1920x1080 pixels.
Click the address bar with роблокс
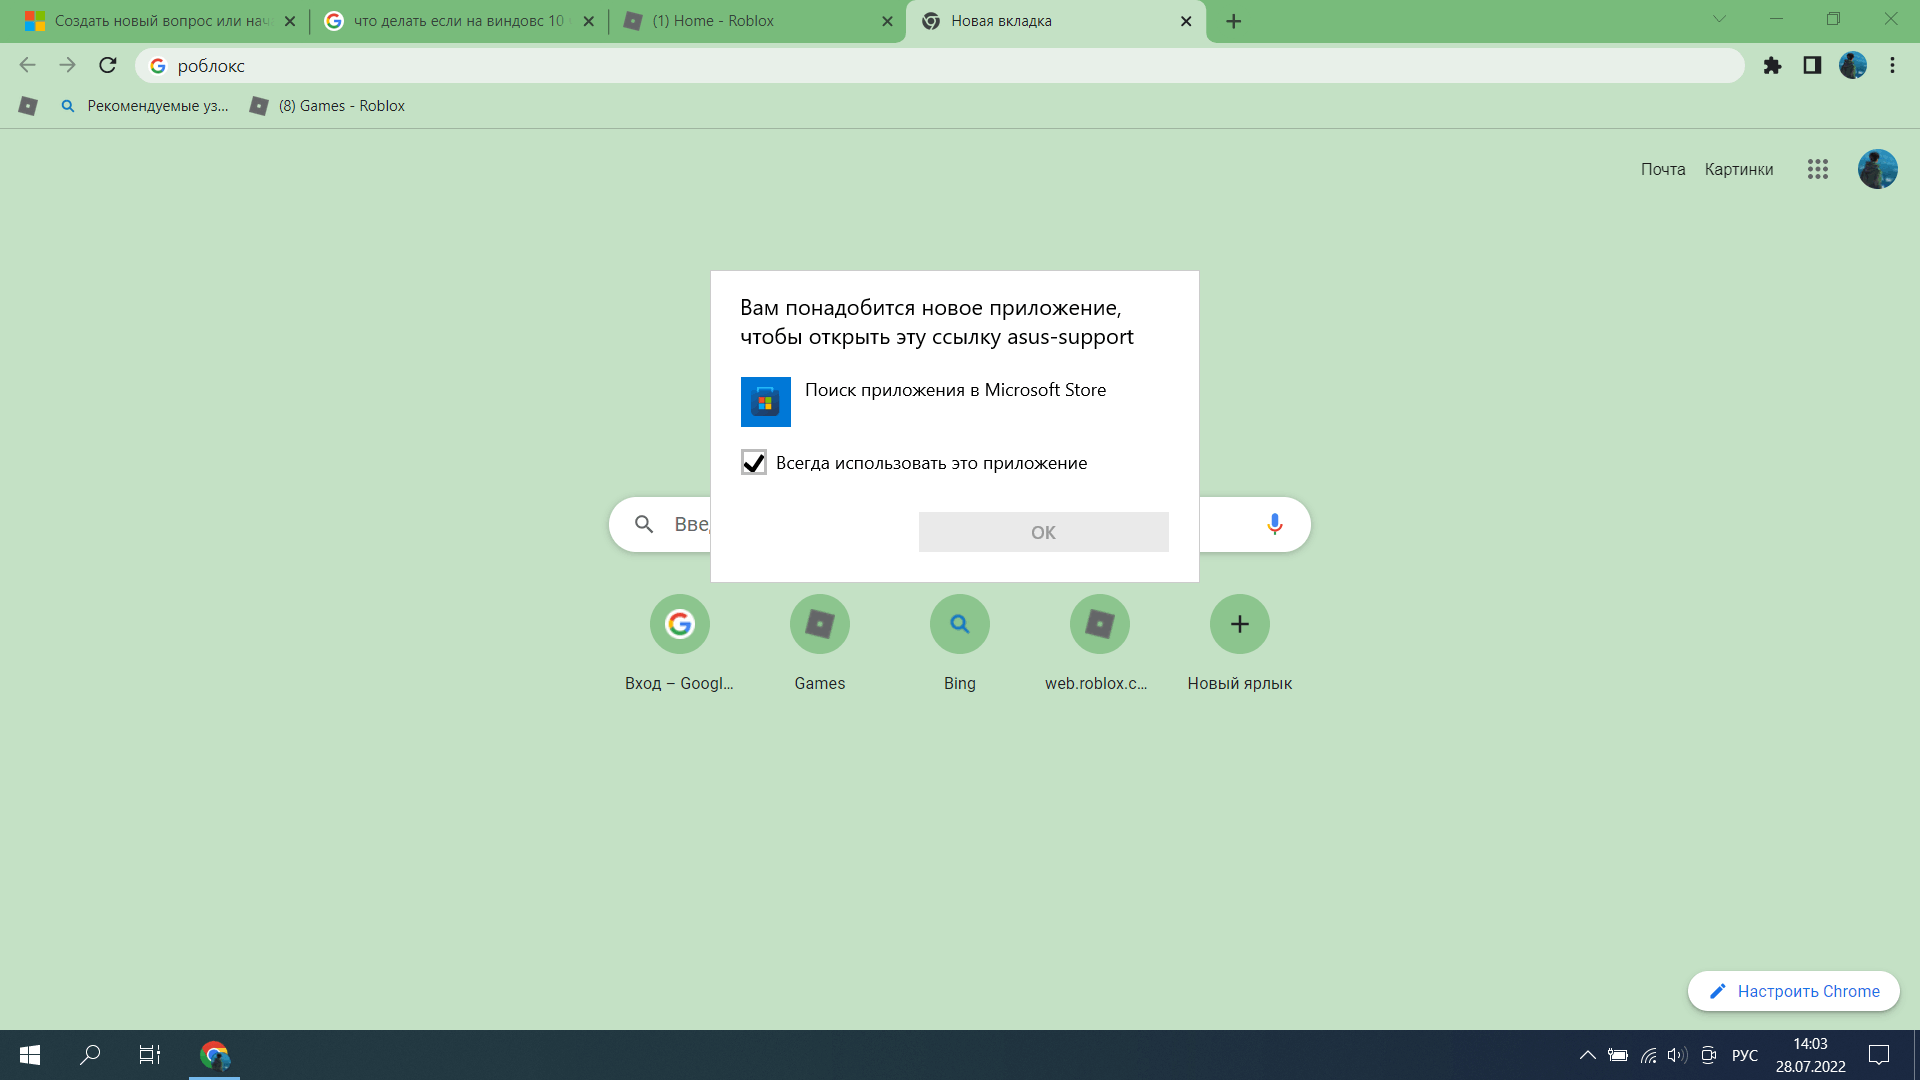(x=940, y=65)
